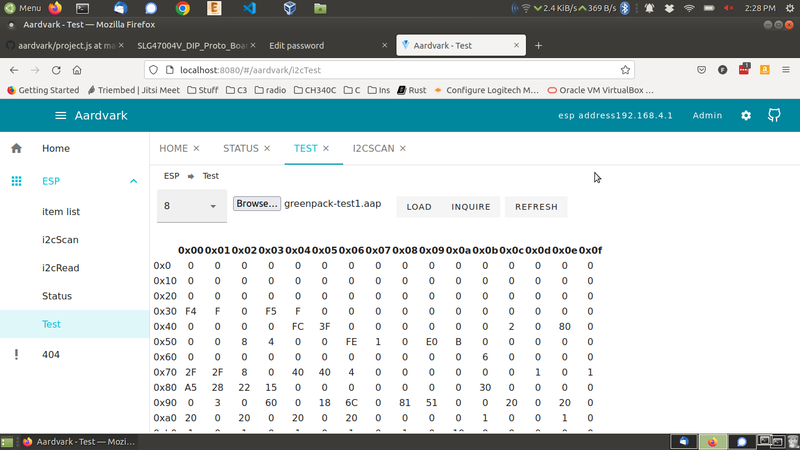Viewport: 800px width, 450px height.
Task: Open i2cScan in sidebar
Action: pos(74,240)
